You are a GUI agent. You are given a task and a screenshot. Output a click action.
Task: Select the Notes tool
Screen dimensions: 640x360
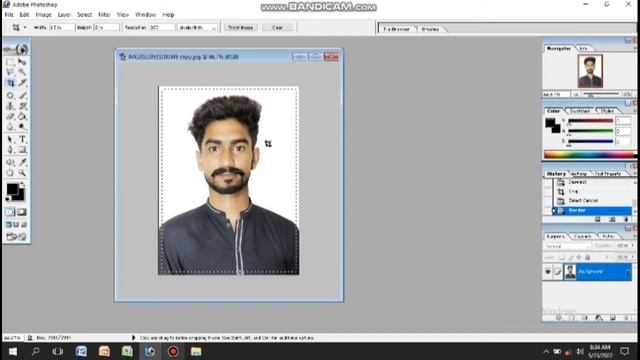coord(10,162)
